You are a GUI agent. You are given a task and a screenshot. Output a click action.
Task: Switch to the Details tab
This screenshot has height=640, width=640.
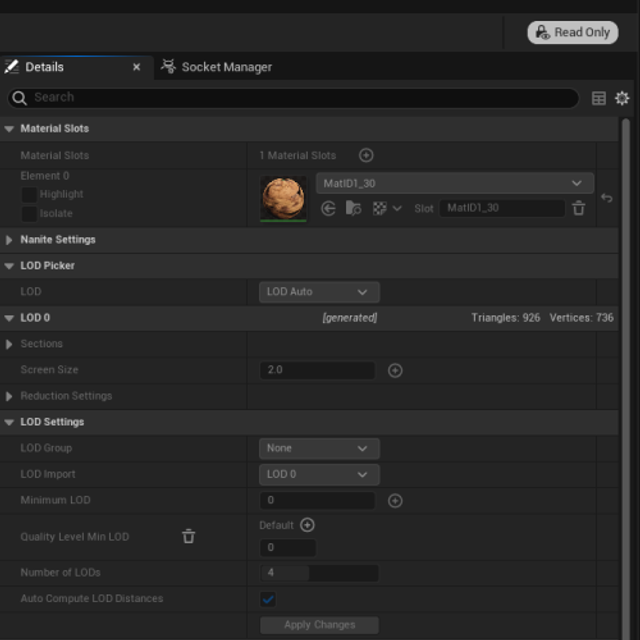point(44,67)
